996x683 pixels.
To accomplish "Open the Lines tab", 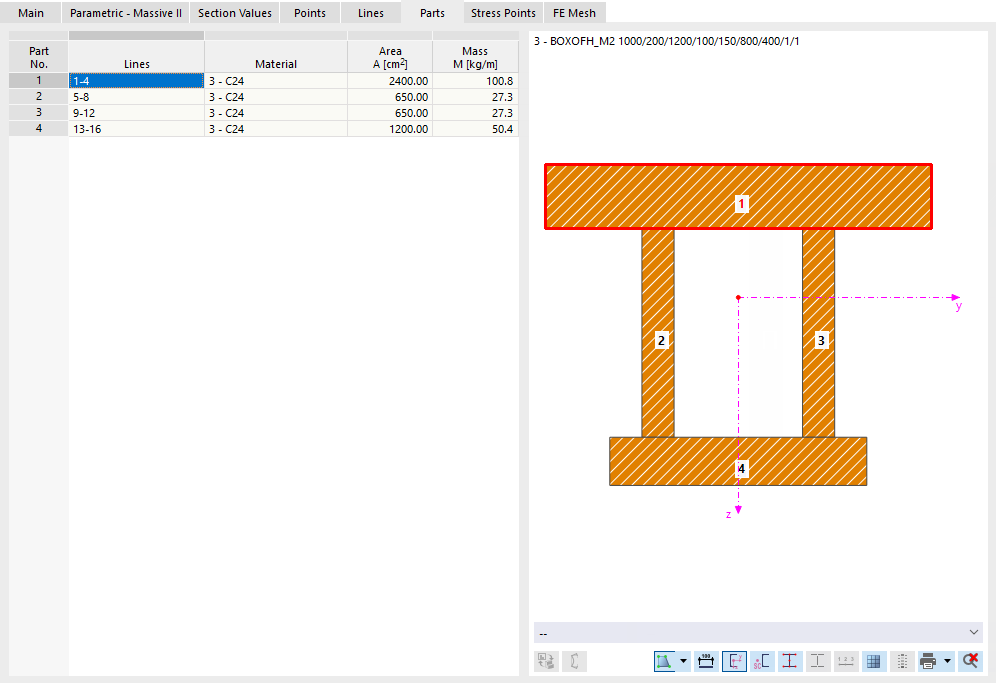I will click(x=371, y=13).
